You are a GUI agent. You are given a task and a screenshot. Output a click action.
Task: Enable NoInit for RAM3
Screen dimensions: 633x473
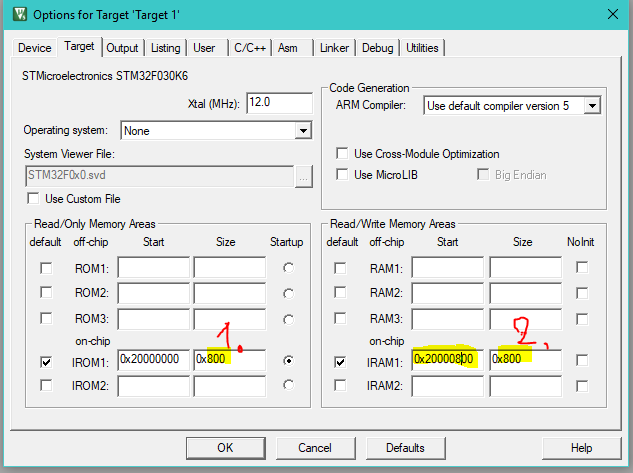[x=582, y=319]
